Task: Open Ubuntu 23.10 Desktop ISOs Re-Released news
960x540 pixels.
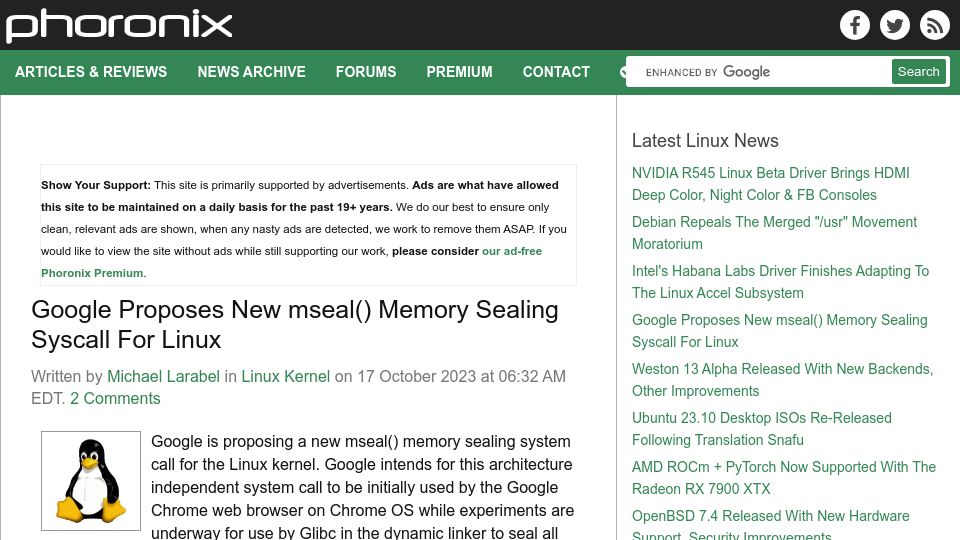Action: click(762, 429)
